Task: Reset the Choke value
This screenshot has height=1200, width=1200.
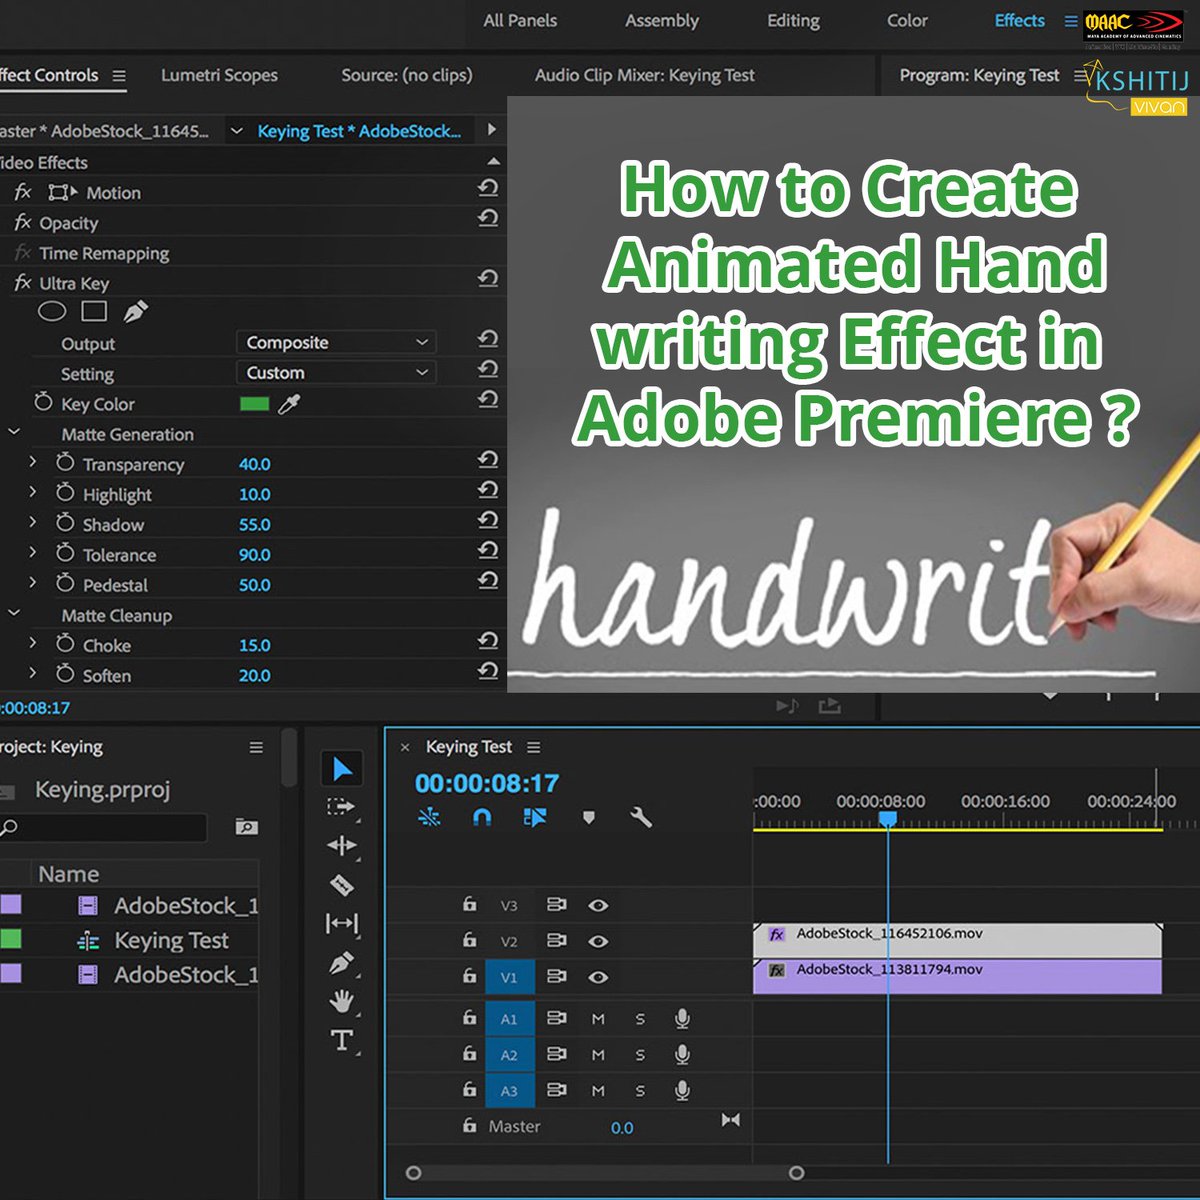Action: coord(488,641)
